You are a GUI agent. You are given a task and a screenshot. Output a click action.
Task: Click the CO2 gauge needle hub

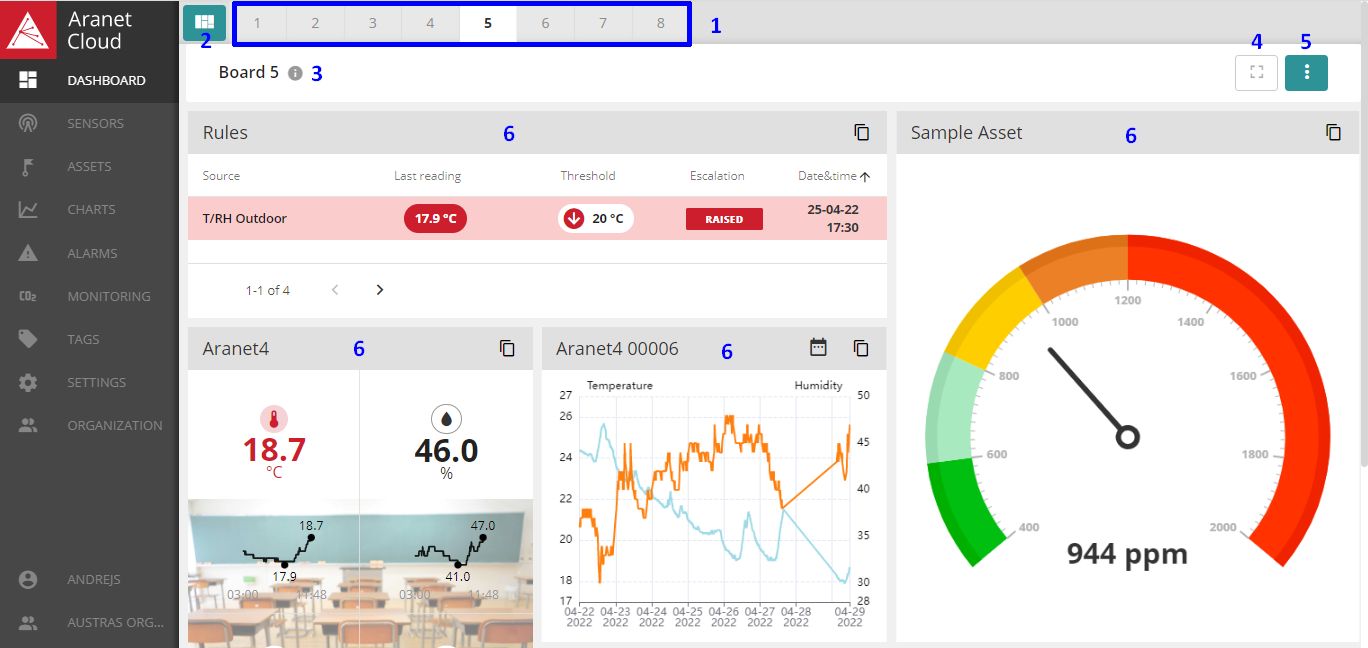pyautogui.click(x=1127, y=437)
